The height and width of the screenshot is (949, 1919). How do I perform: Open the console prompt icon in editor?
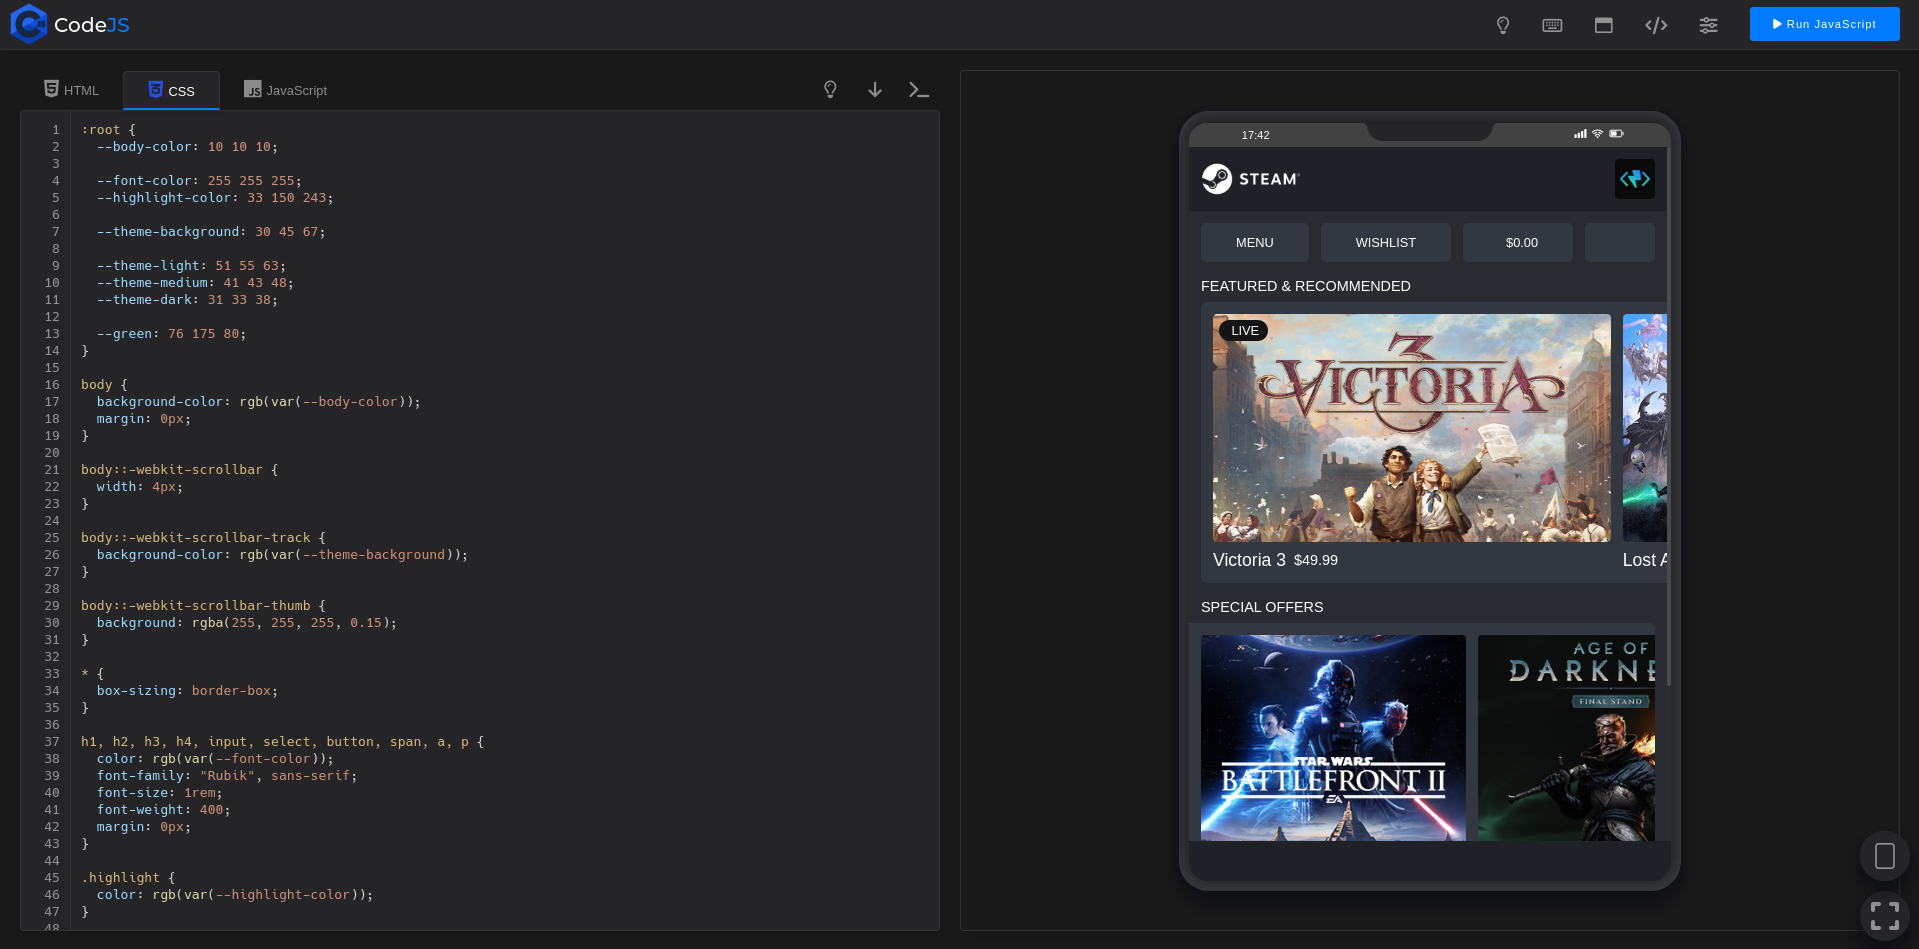(x=919, y=90)
